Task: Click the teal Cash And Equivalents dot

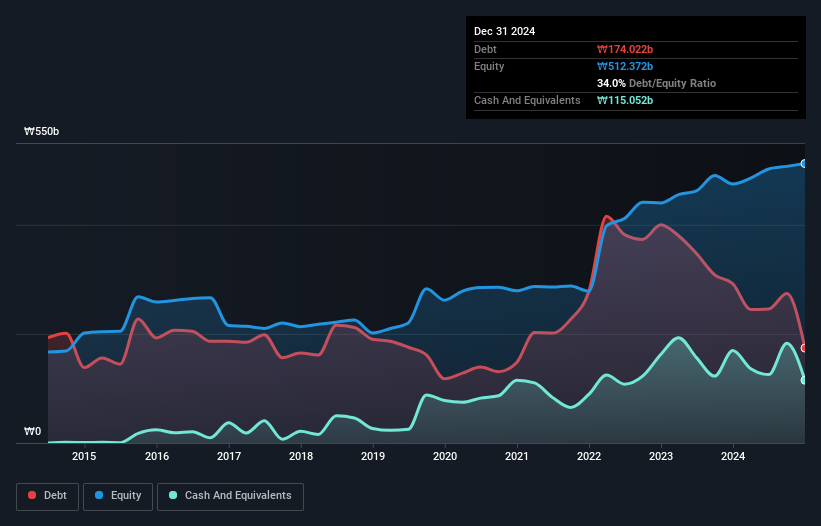Action: (x=173, y=495)
